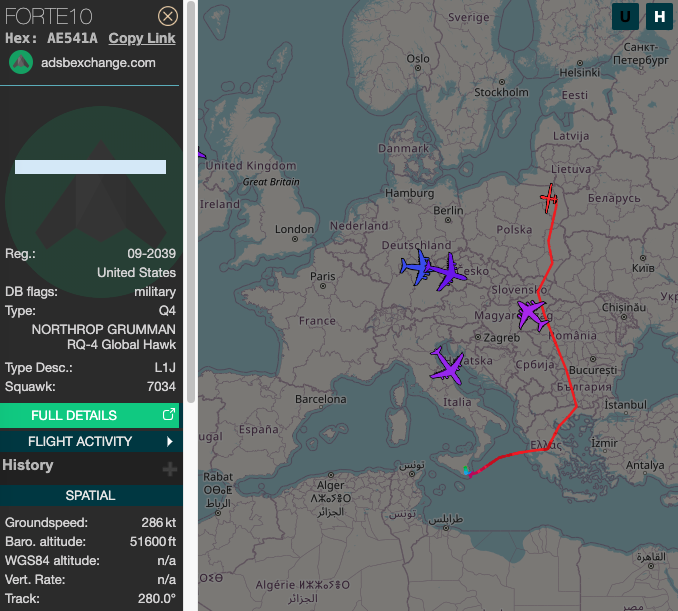Open the external-link icon on Full Details
Image resolution: width=678 pixels, height=611 pixels.
pos(168,415)
